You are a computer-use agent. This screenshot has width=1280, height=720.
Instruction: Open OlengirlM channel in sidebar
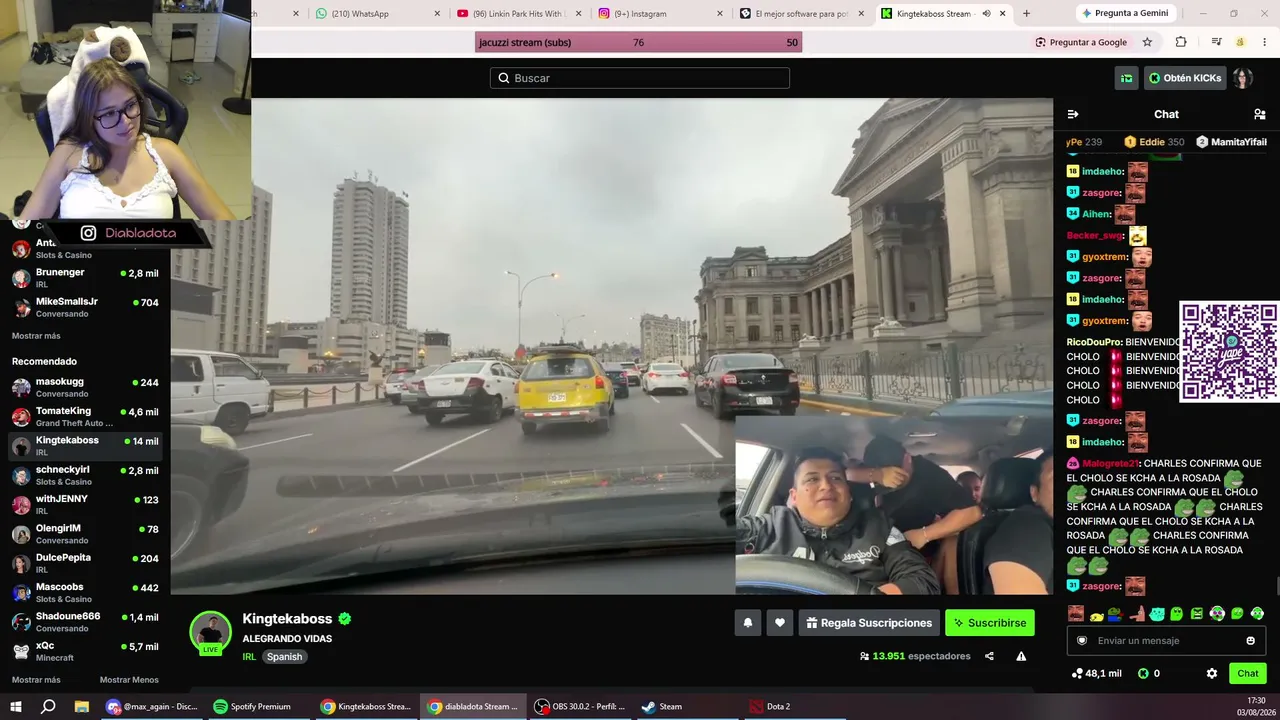pos(85,534)
